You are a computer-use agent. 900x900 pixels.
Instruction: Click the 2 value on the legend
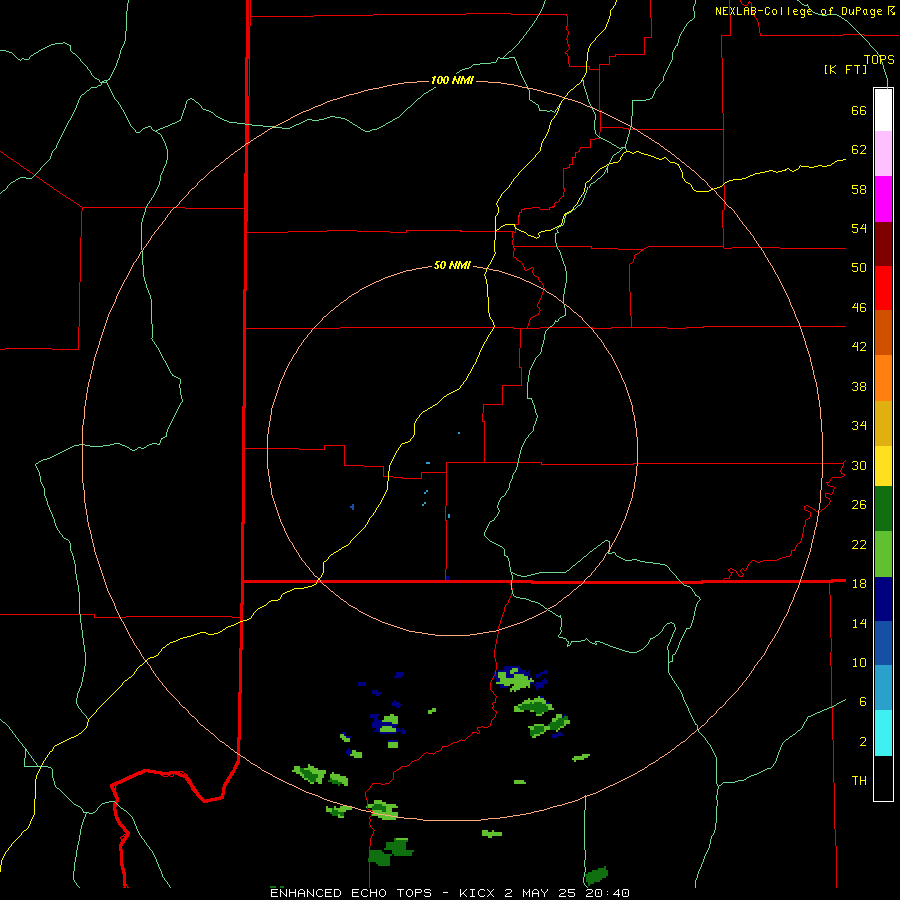862,741
